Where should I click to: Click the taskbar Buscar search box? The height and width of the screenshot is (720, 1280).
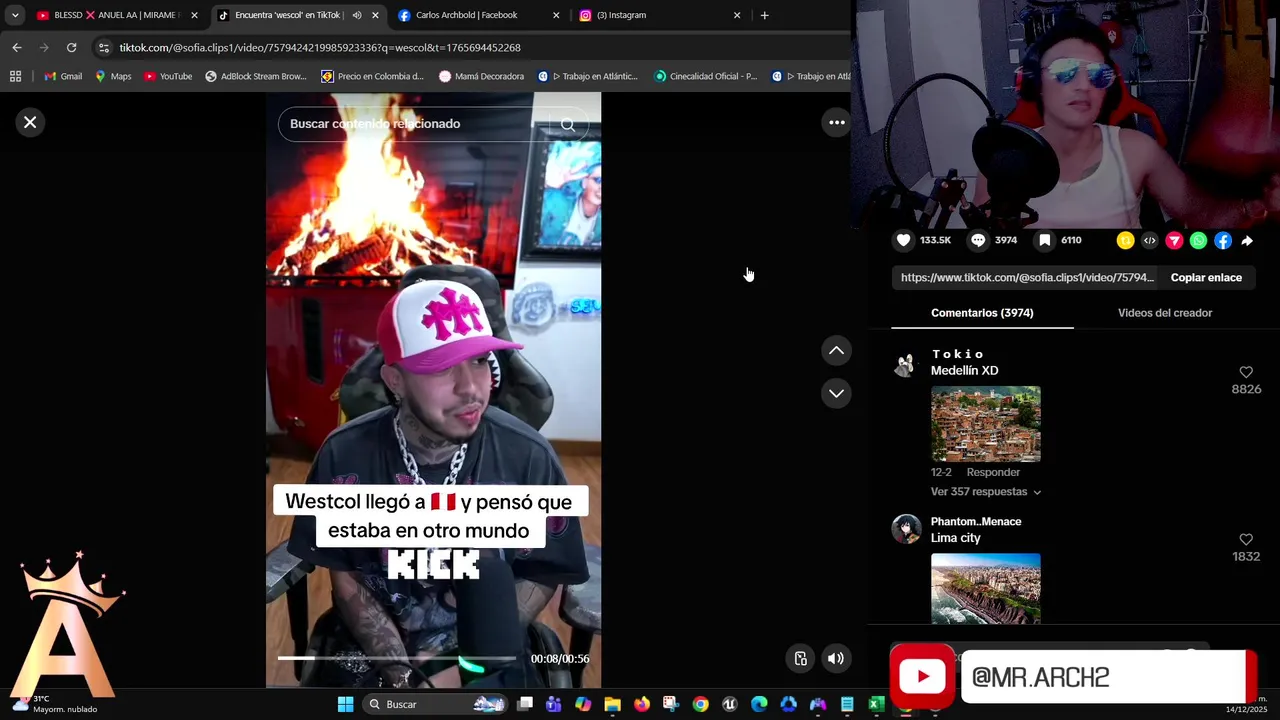pos(434,704)
